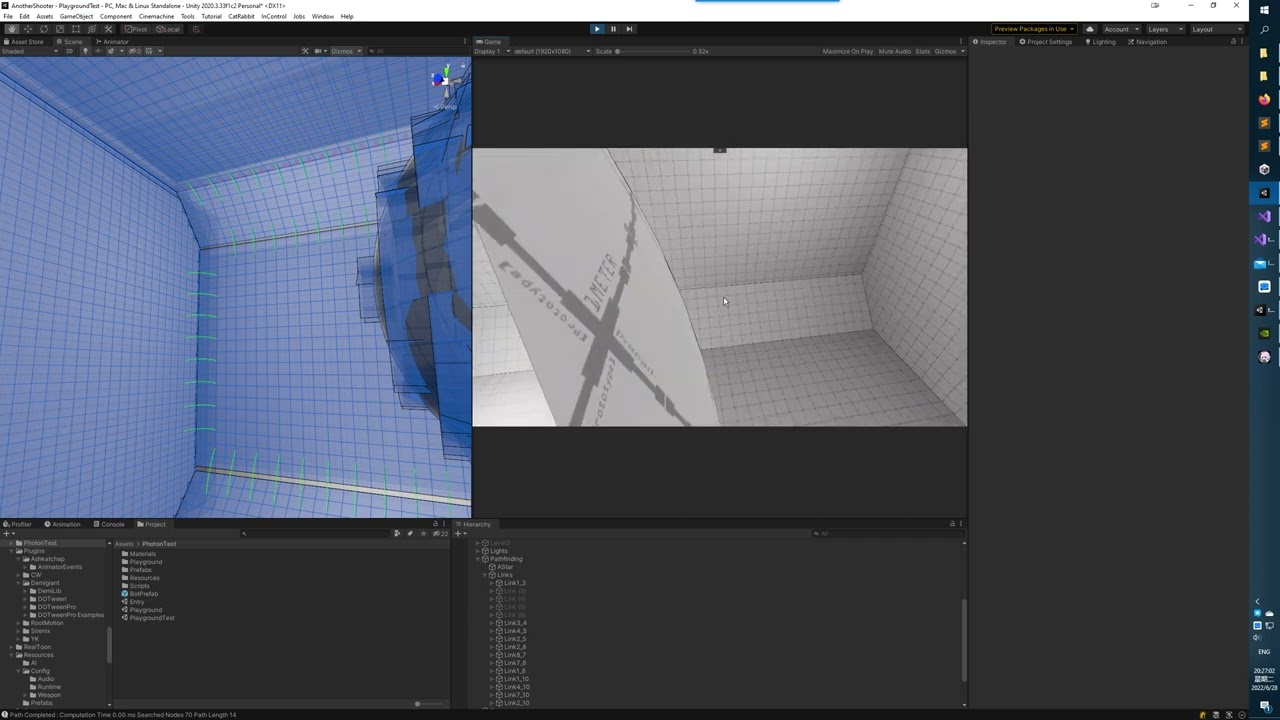Viewport: 1280px width, 720px height.
Task: Select the Scale tool in the toolbar
Action: 59,29
